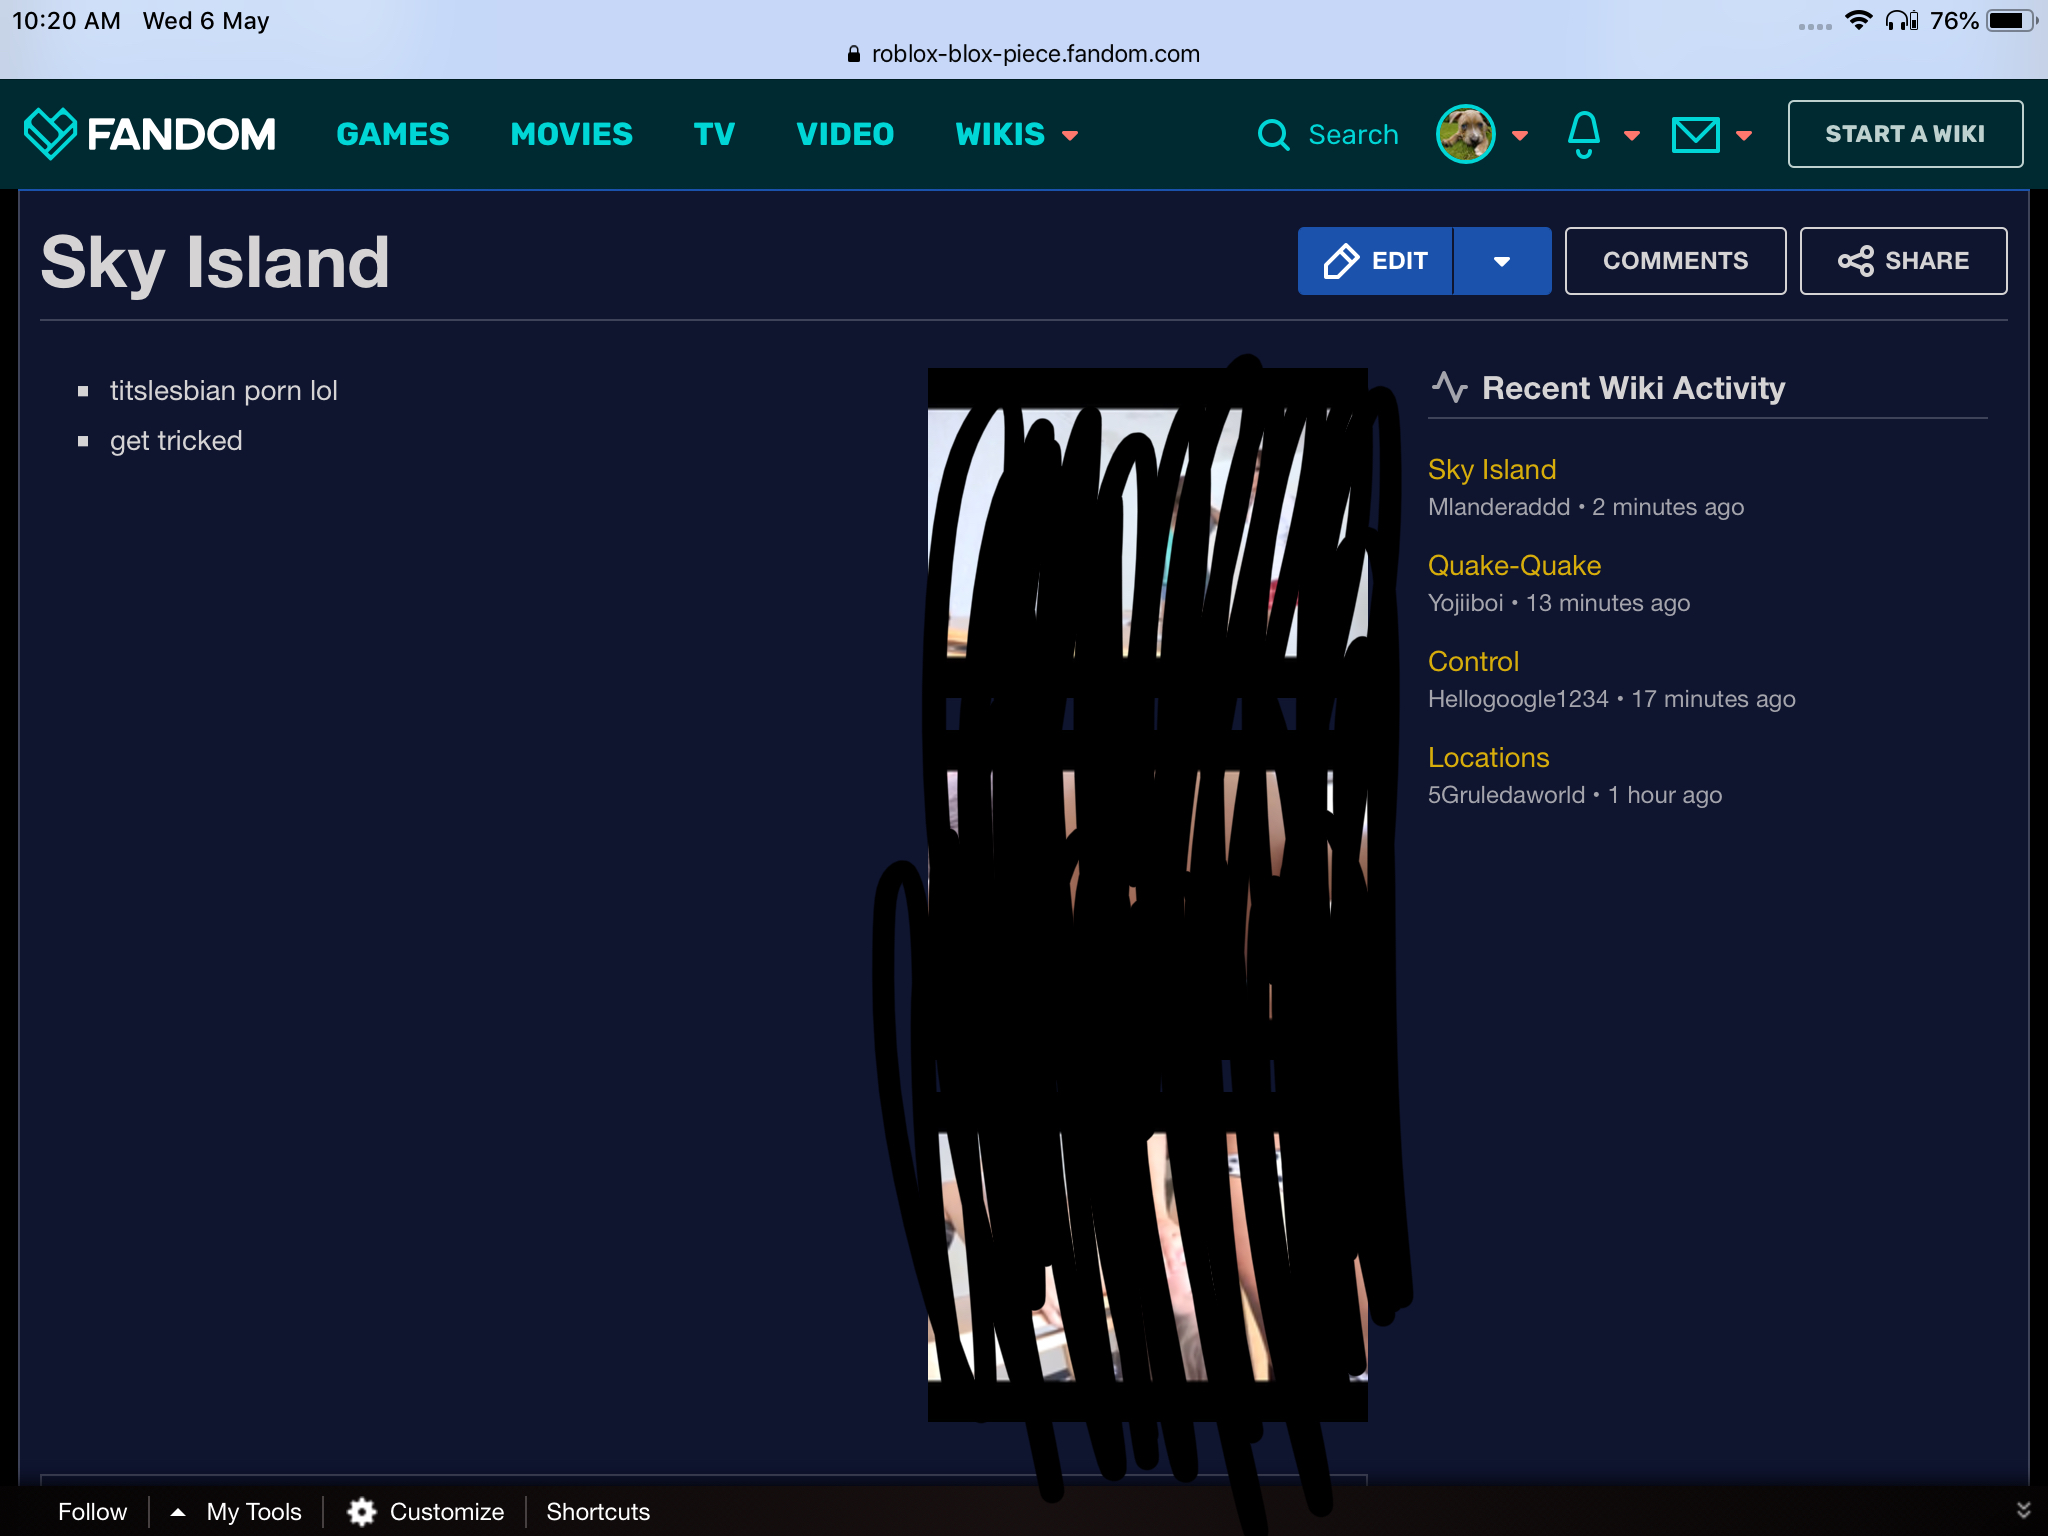Open the user avatar profile picture
Screen dimensions: 2048x1536
1465,134
